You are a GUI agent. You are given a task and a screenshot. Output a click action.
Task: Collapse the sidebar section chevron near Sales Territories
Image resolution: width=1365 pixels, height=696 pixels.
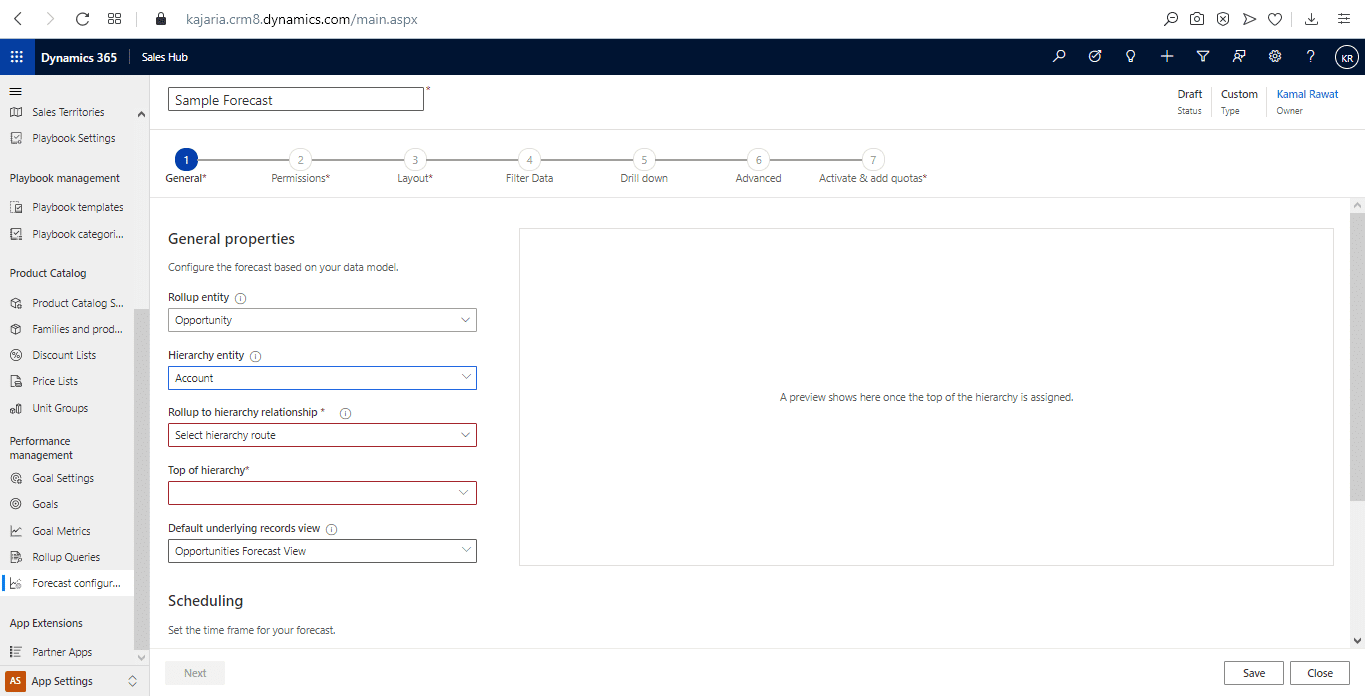(x=141, y=114)
